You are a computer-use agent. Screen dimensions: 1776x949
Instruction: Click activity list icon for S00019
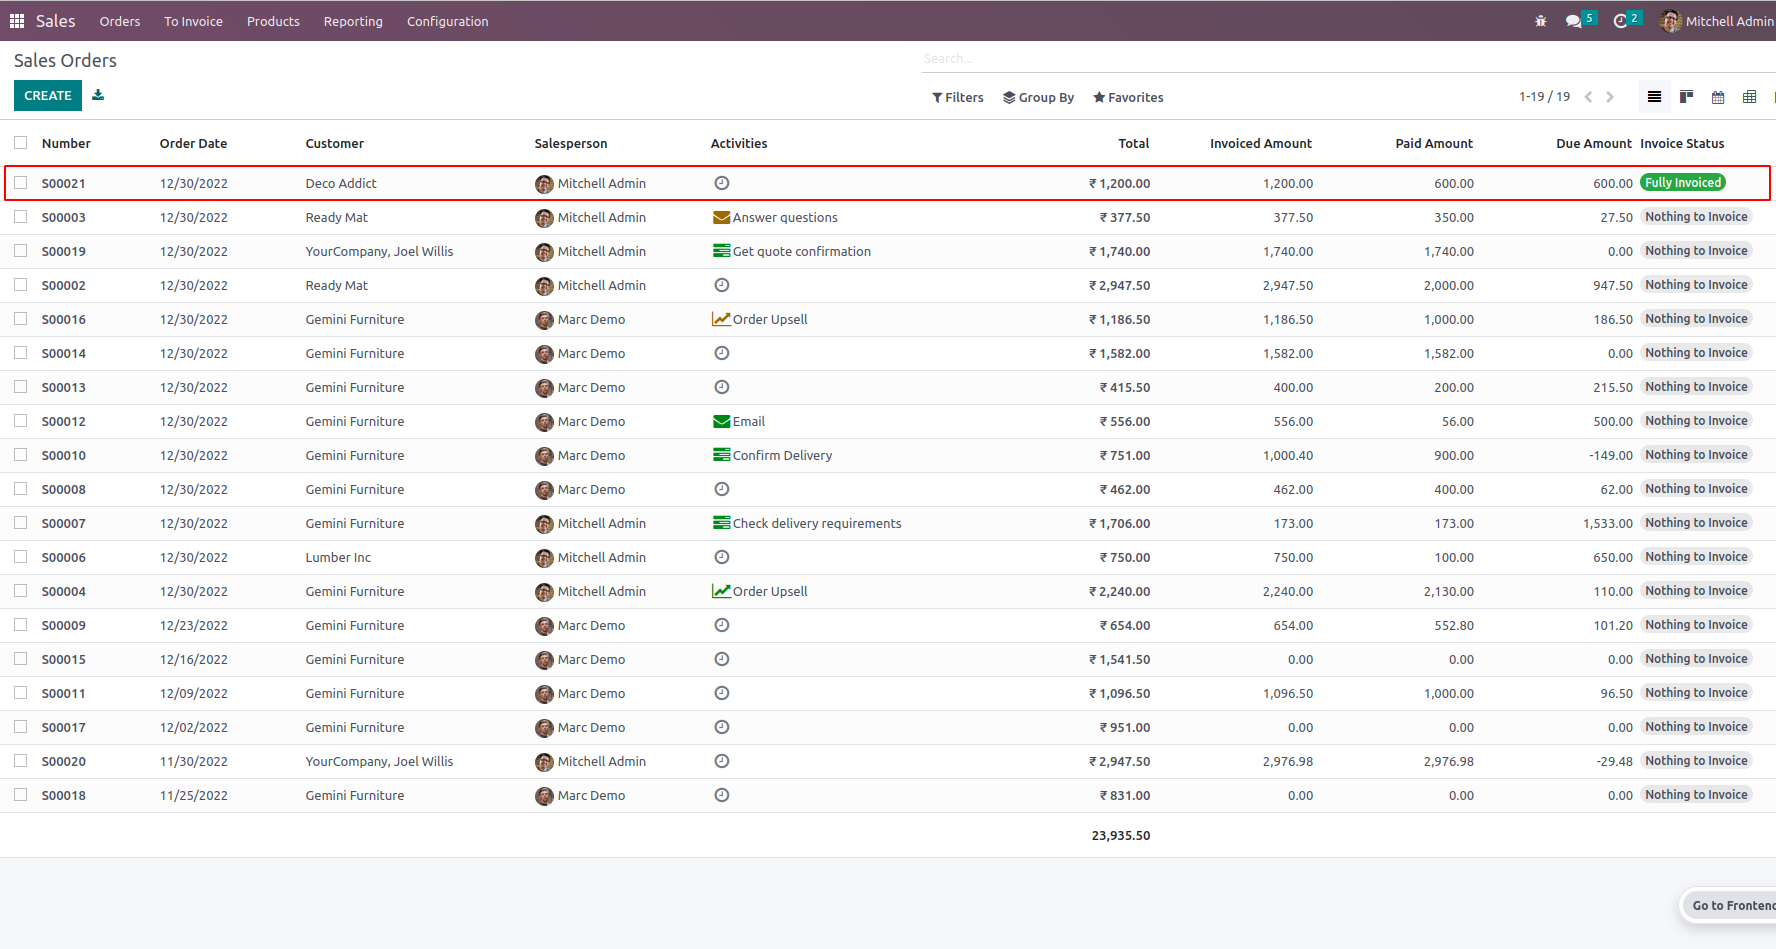coord(721,251)
